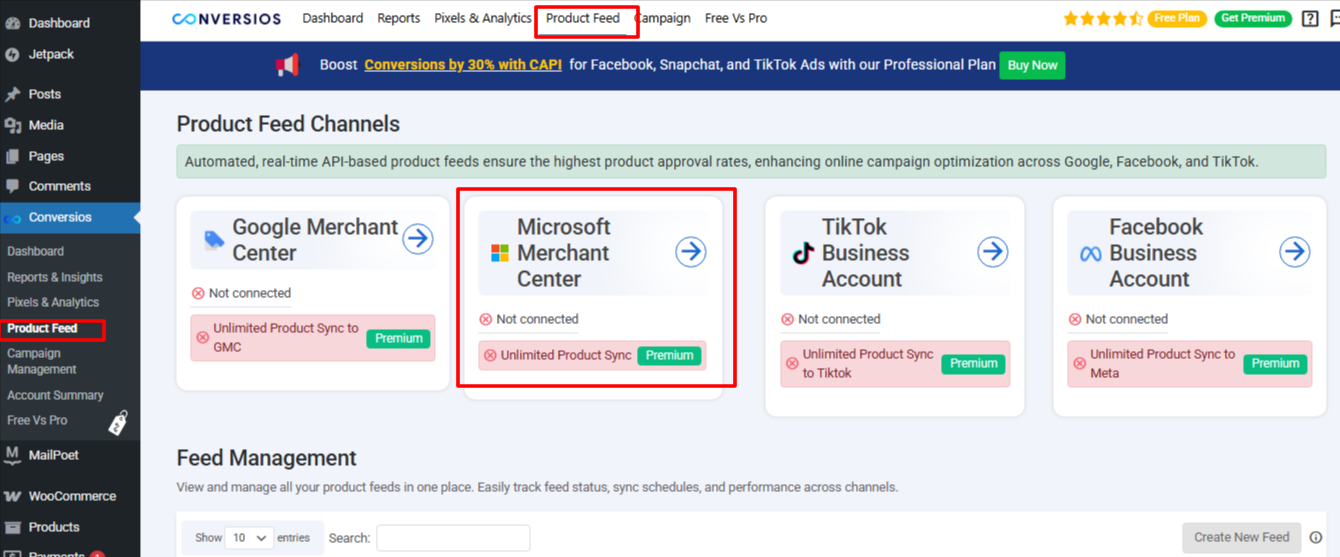Click the Buy Now button

1032,65
